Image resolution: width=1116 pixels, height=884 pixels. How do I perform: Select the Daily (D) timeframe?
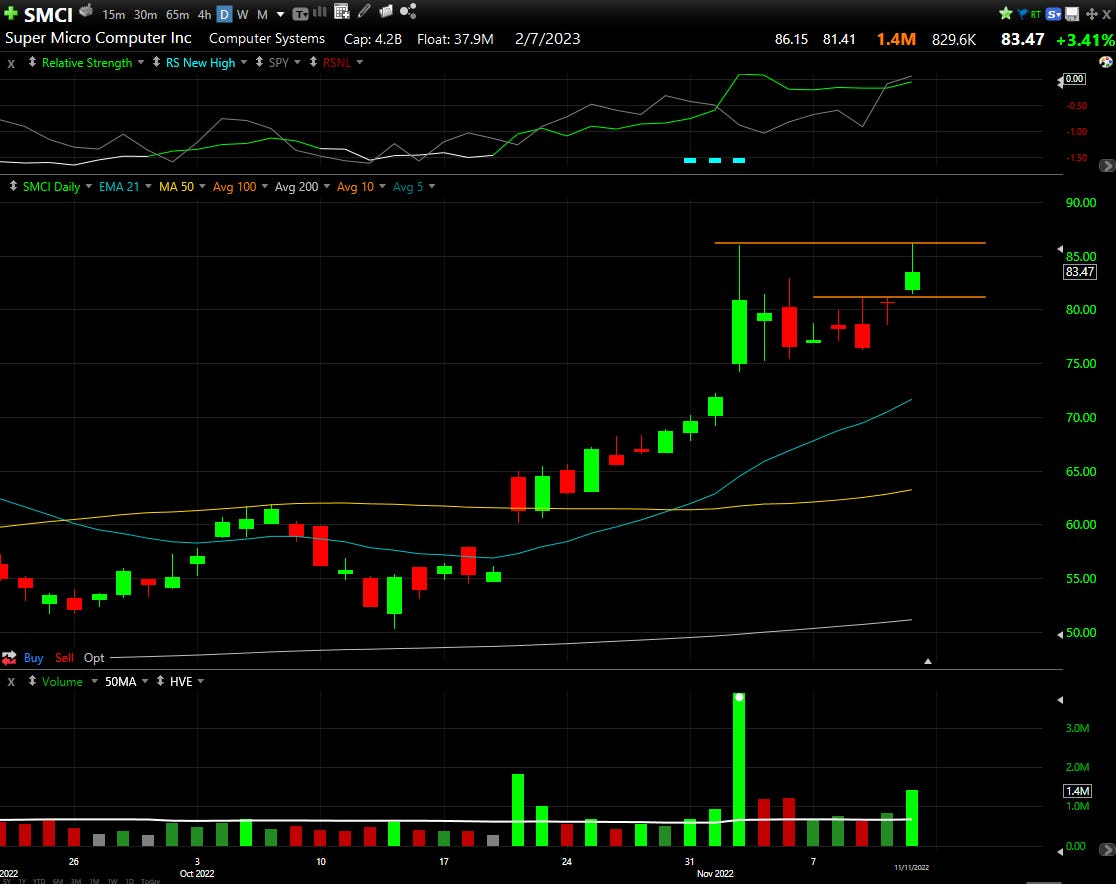(224, 14)
